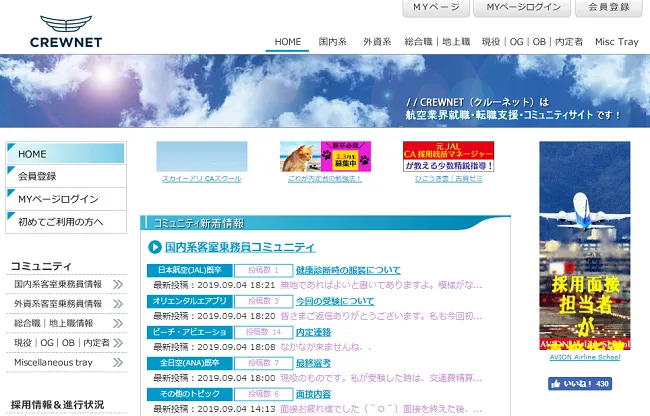Click the その他のトピック category label

coord(190,394)
